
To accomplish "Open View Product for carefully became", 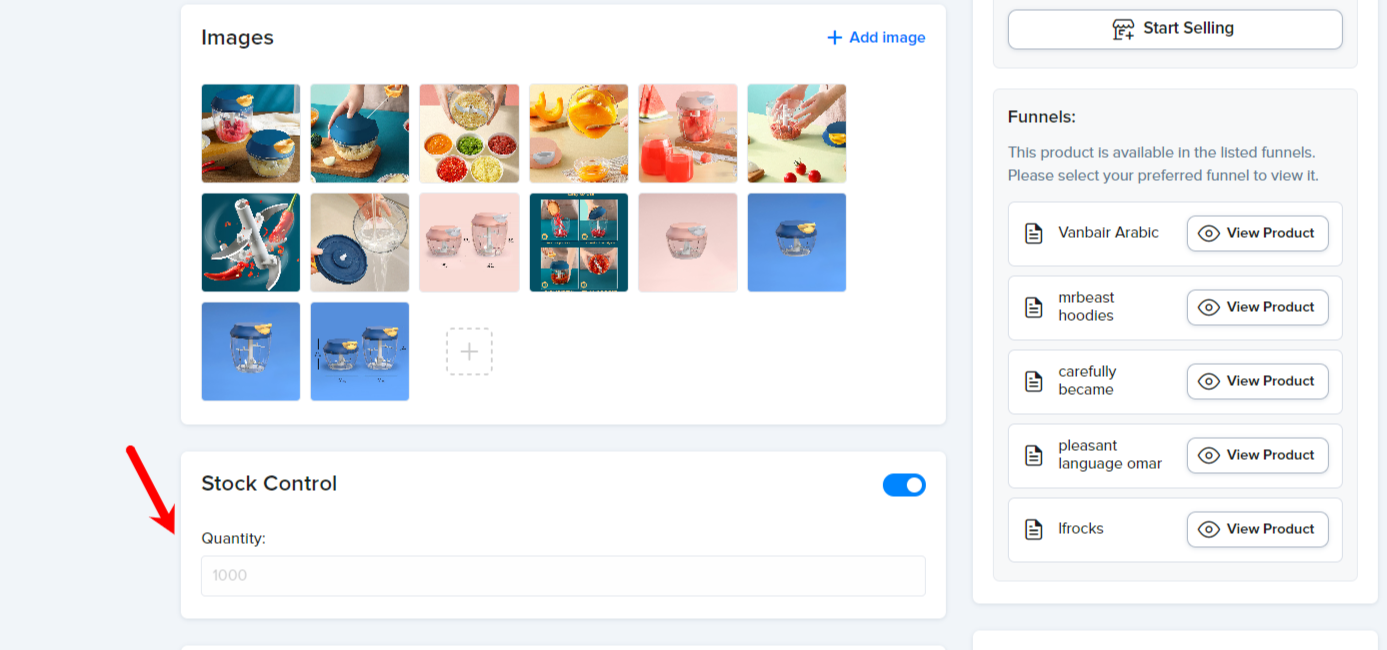I will [x=1258, y=381].
